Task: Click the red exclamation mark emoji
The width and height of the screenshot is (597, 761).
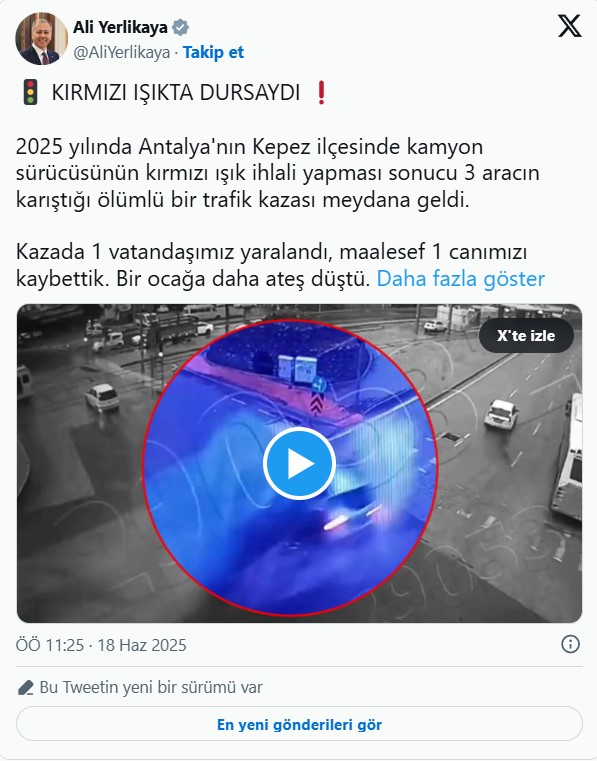Action: coord(321,92)
